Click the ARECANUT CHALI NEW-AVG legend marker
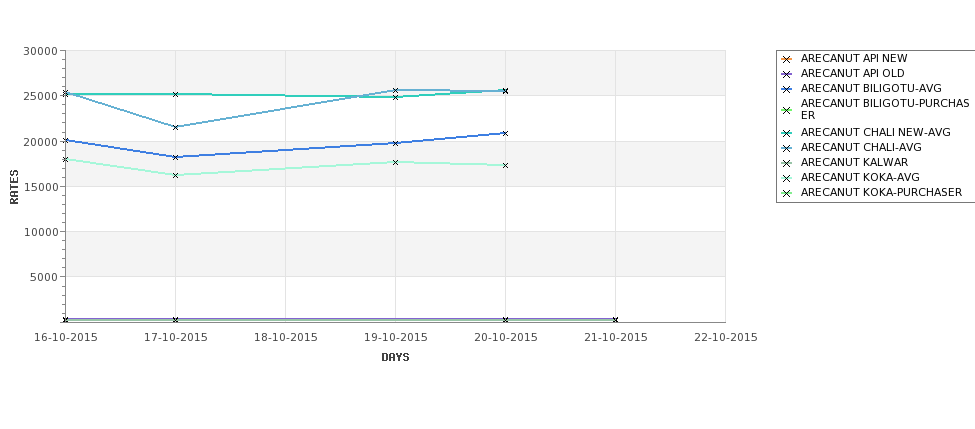The image size is (975, 429). point(787,133)
